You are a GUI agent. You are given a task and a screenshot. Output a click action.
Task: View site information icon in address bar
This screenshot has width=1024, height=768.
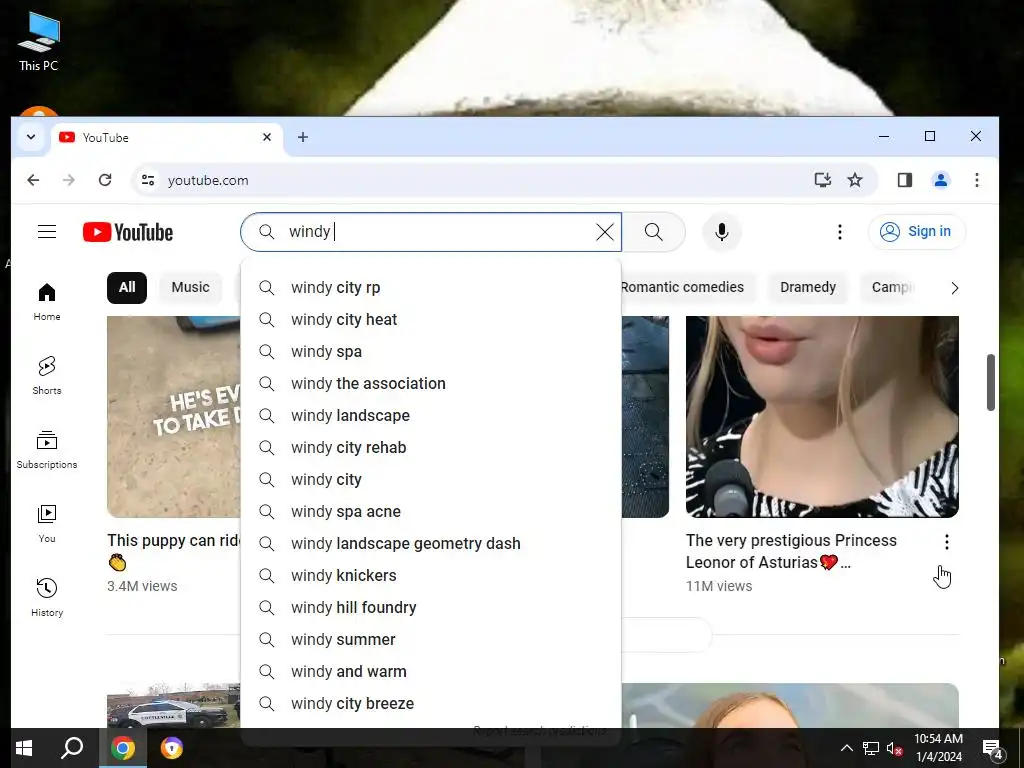point(148,180)
